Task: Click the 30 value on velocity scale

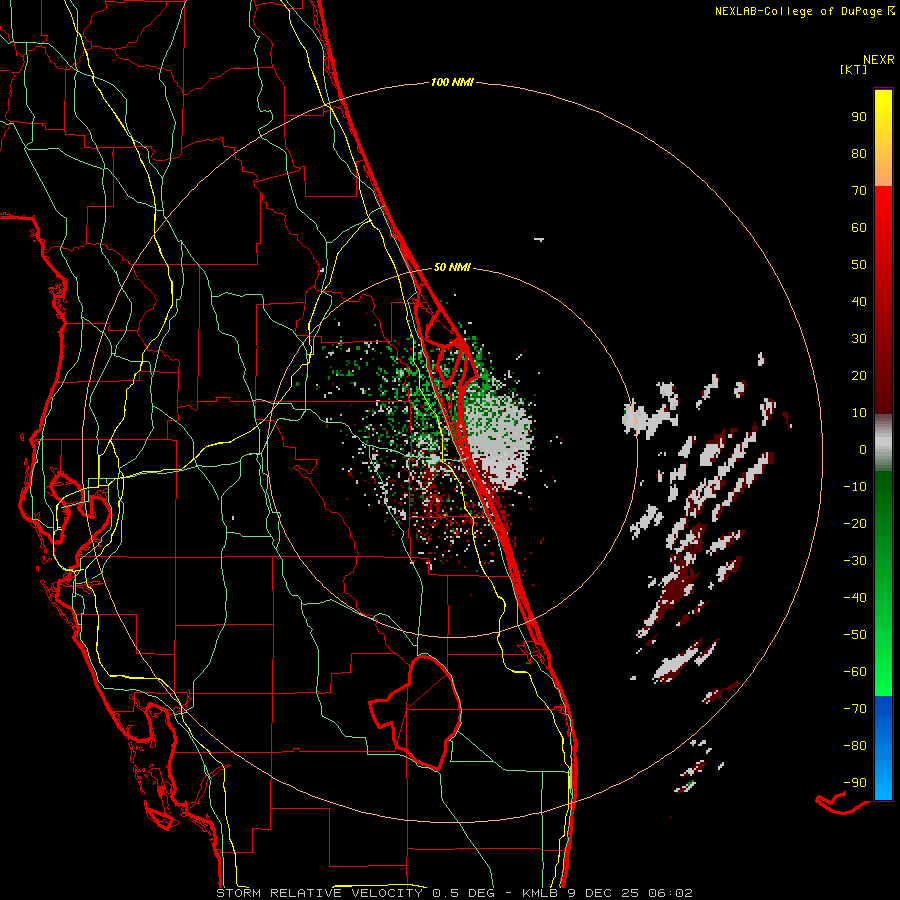Action: point(859,339)
